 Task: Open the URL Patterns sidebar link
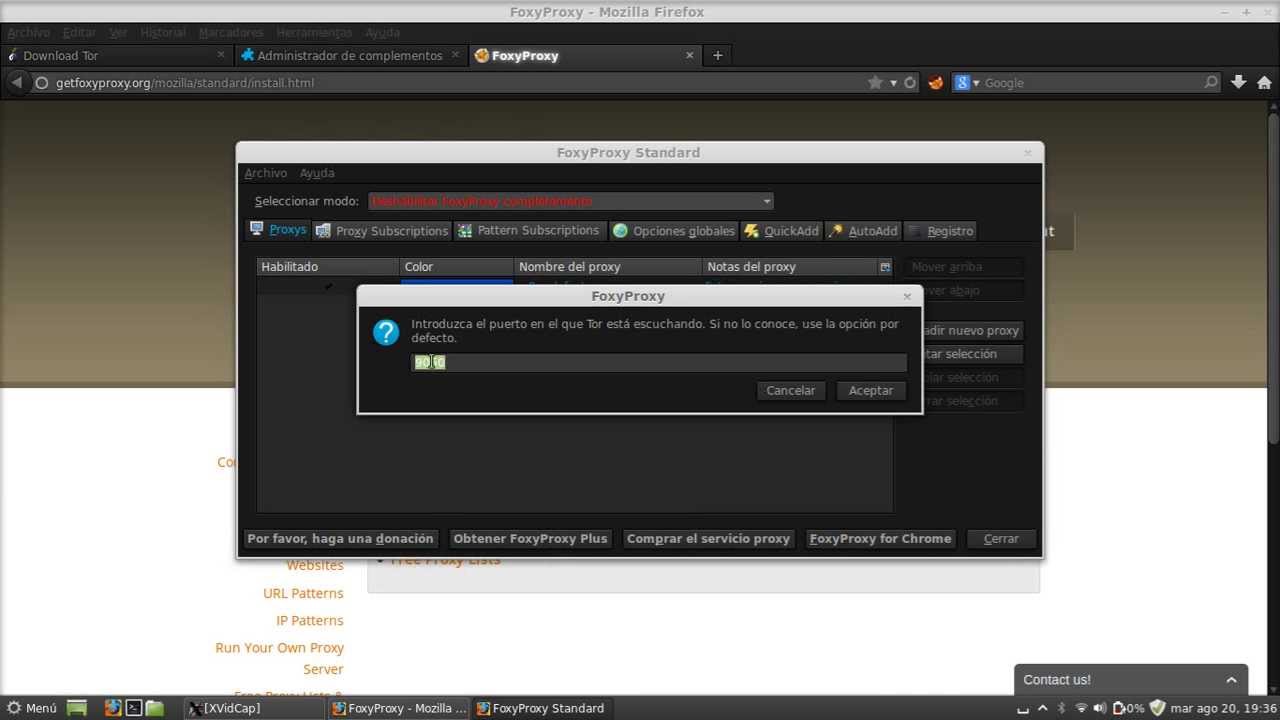pos(303,593)
